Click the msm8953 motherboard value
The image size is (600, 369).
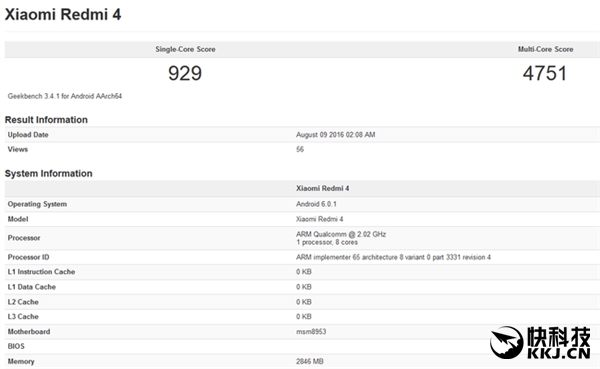click(x=311, y=331)
